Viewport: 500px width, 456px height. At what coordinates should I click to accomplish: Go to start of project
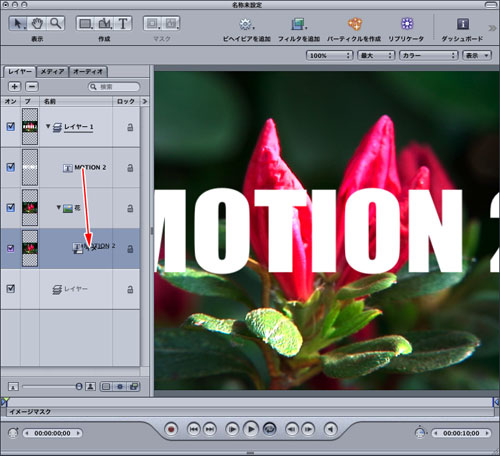(x=194, y=429)
